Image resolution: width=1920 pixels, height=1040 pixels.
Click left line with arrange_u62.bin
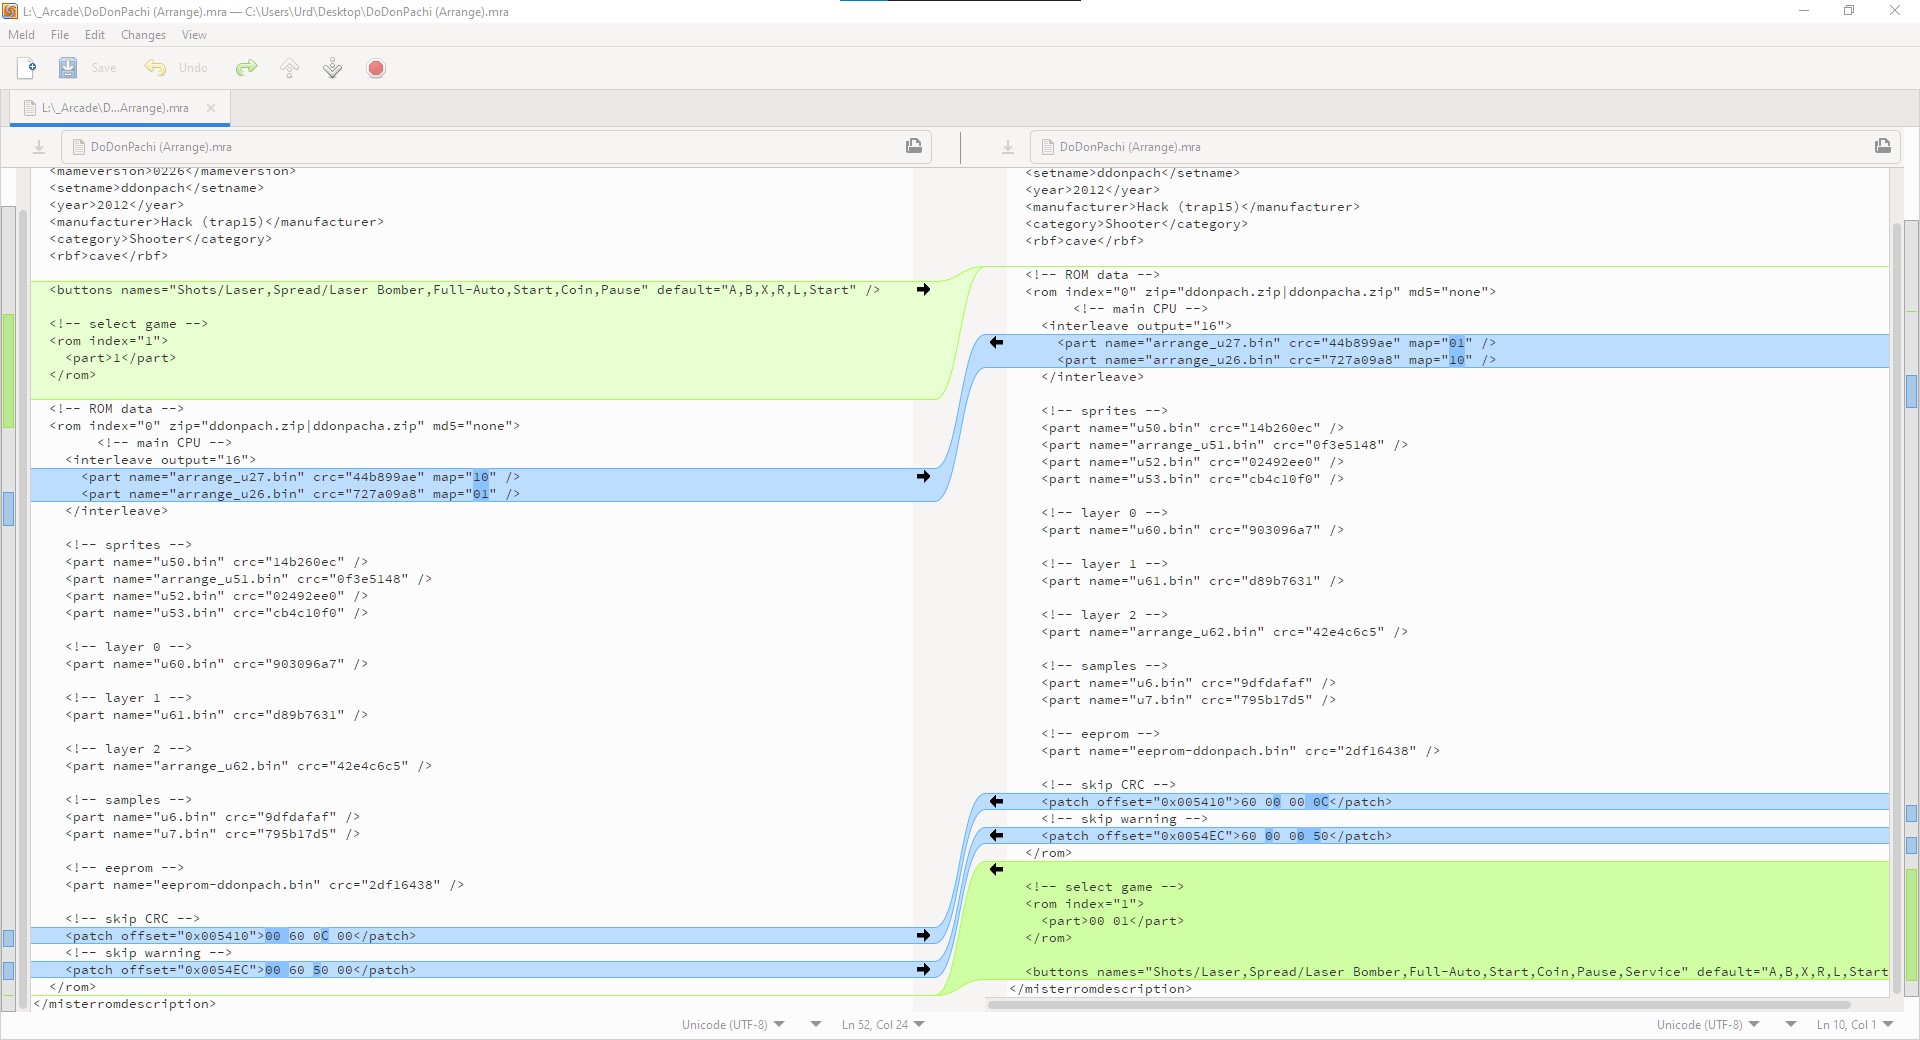click(x=249, y=765)
